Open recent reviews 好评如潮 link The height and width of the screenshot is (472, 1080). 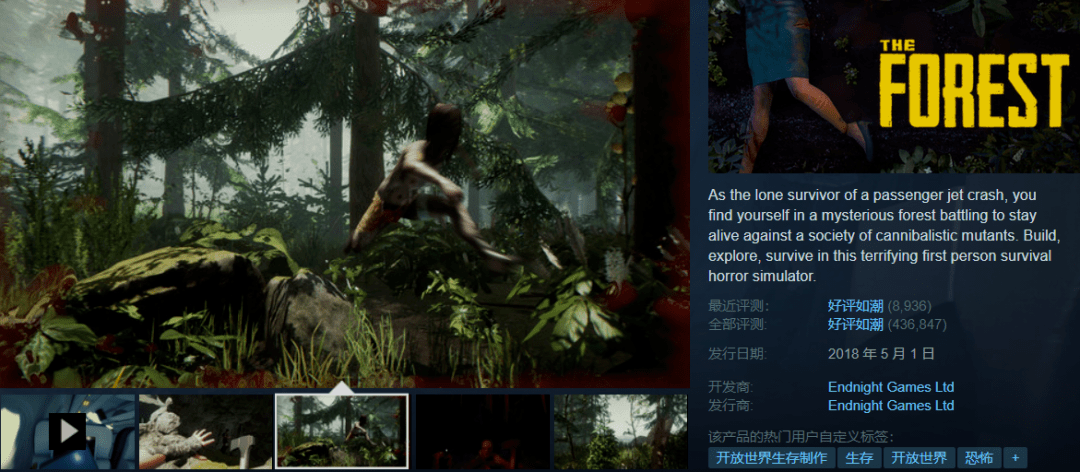855,306
